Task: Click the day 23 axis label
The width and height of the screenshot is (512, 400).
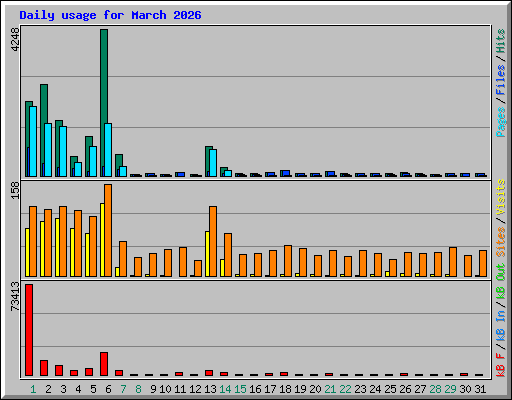Action: (x=360, y=389)
